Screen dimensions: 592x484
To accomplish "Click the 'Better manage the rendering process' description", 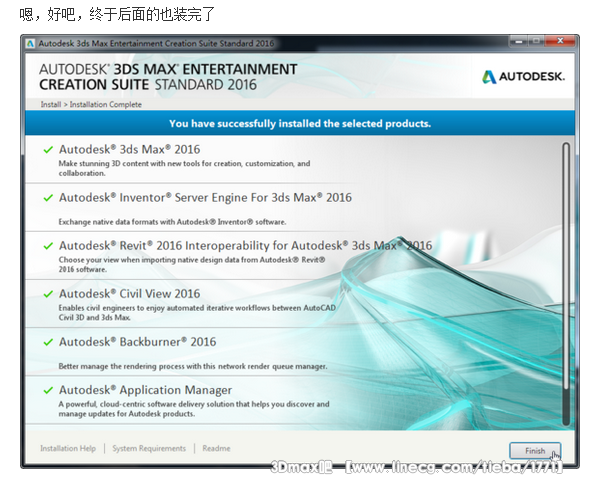I will [193, 366].
